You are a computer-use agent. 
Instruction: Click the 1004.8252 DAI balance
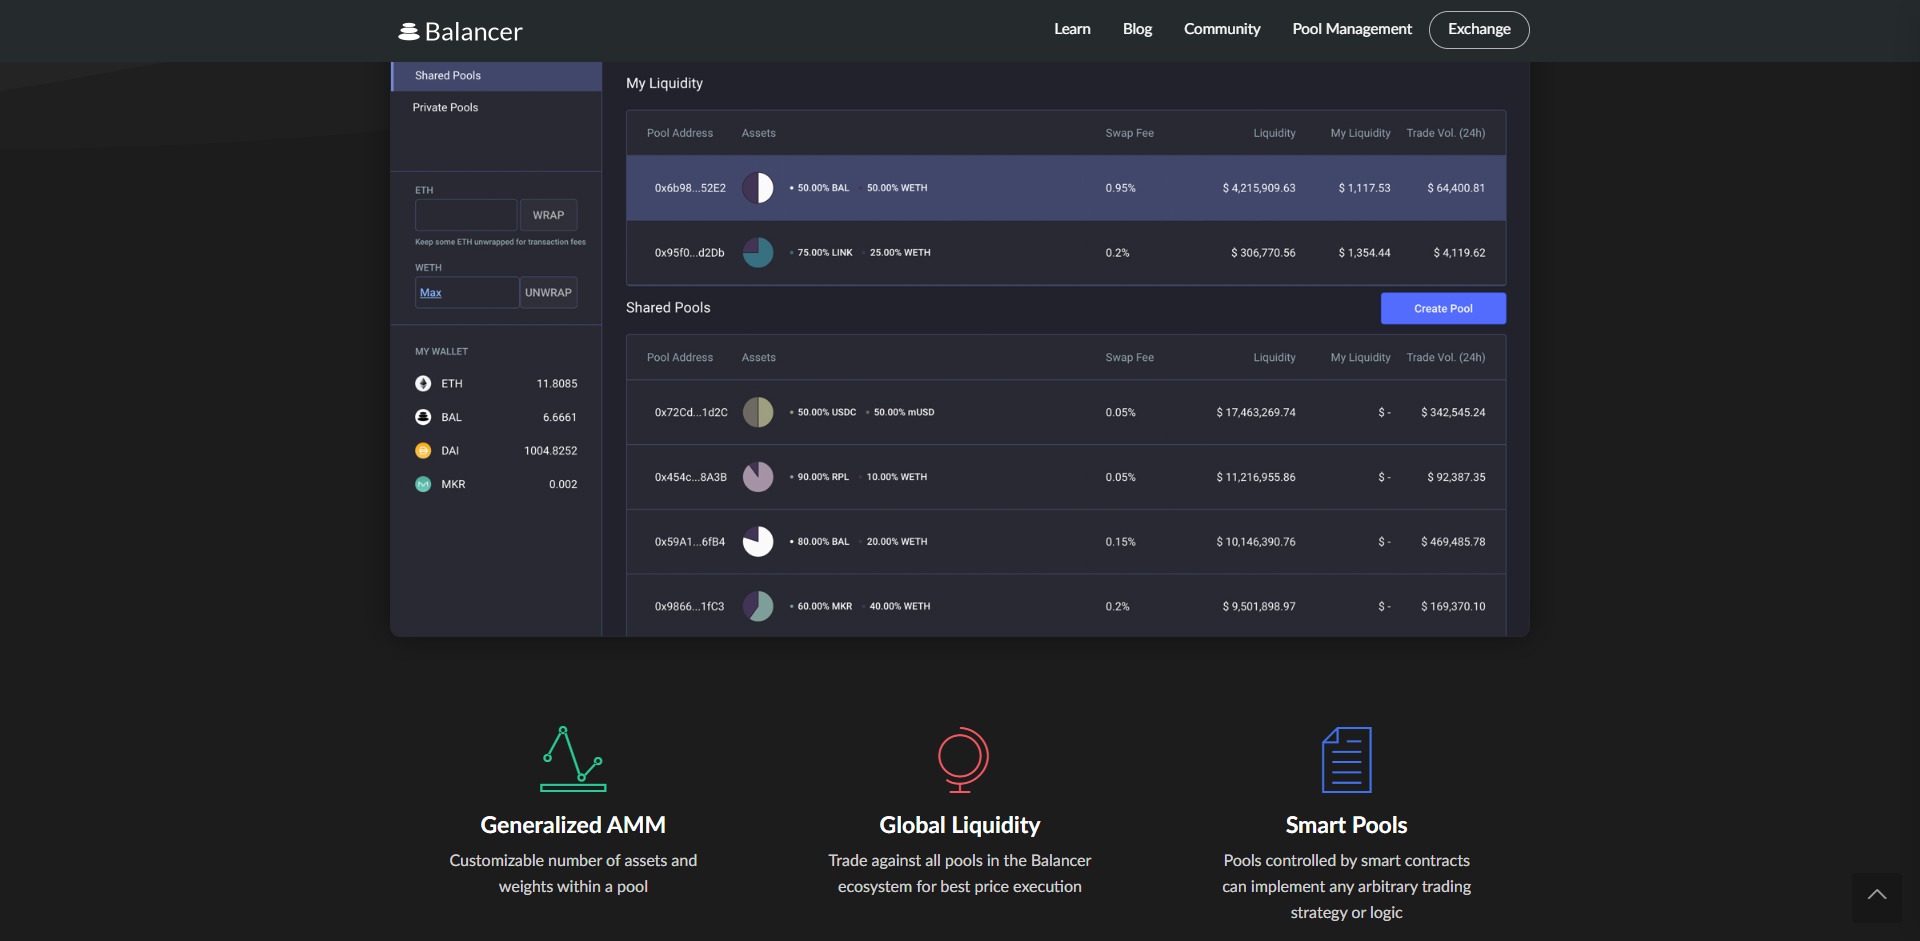(550, 451)
